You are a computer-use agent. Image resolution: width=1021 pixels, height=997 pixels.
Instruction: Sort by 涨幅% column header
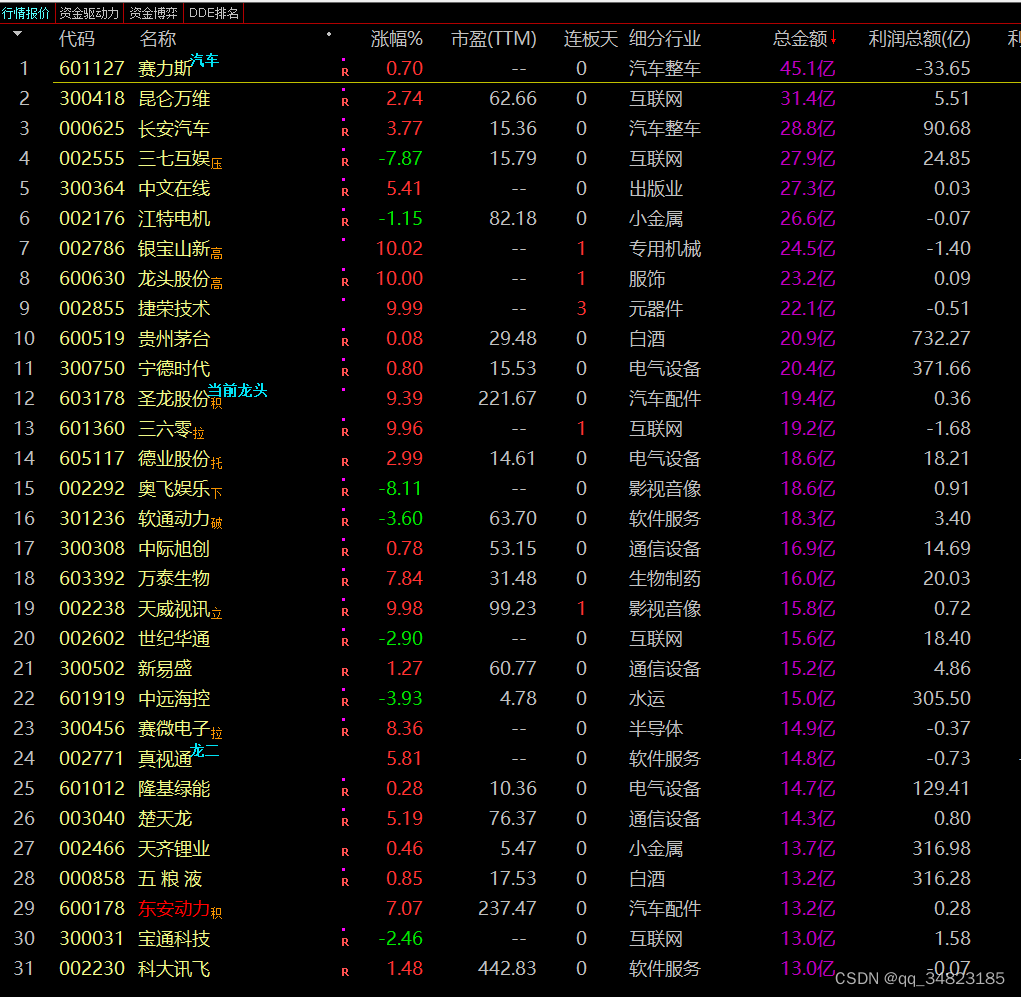[397, 39]
